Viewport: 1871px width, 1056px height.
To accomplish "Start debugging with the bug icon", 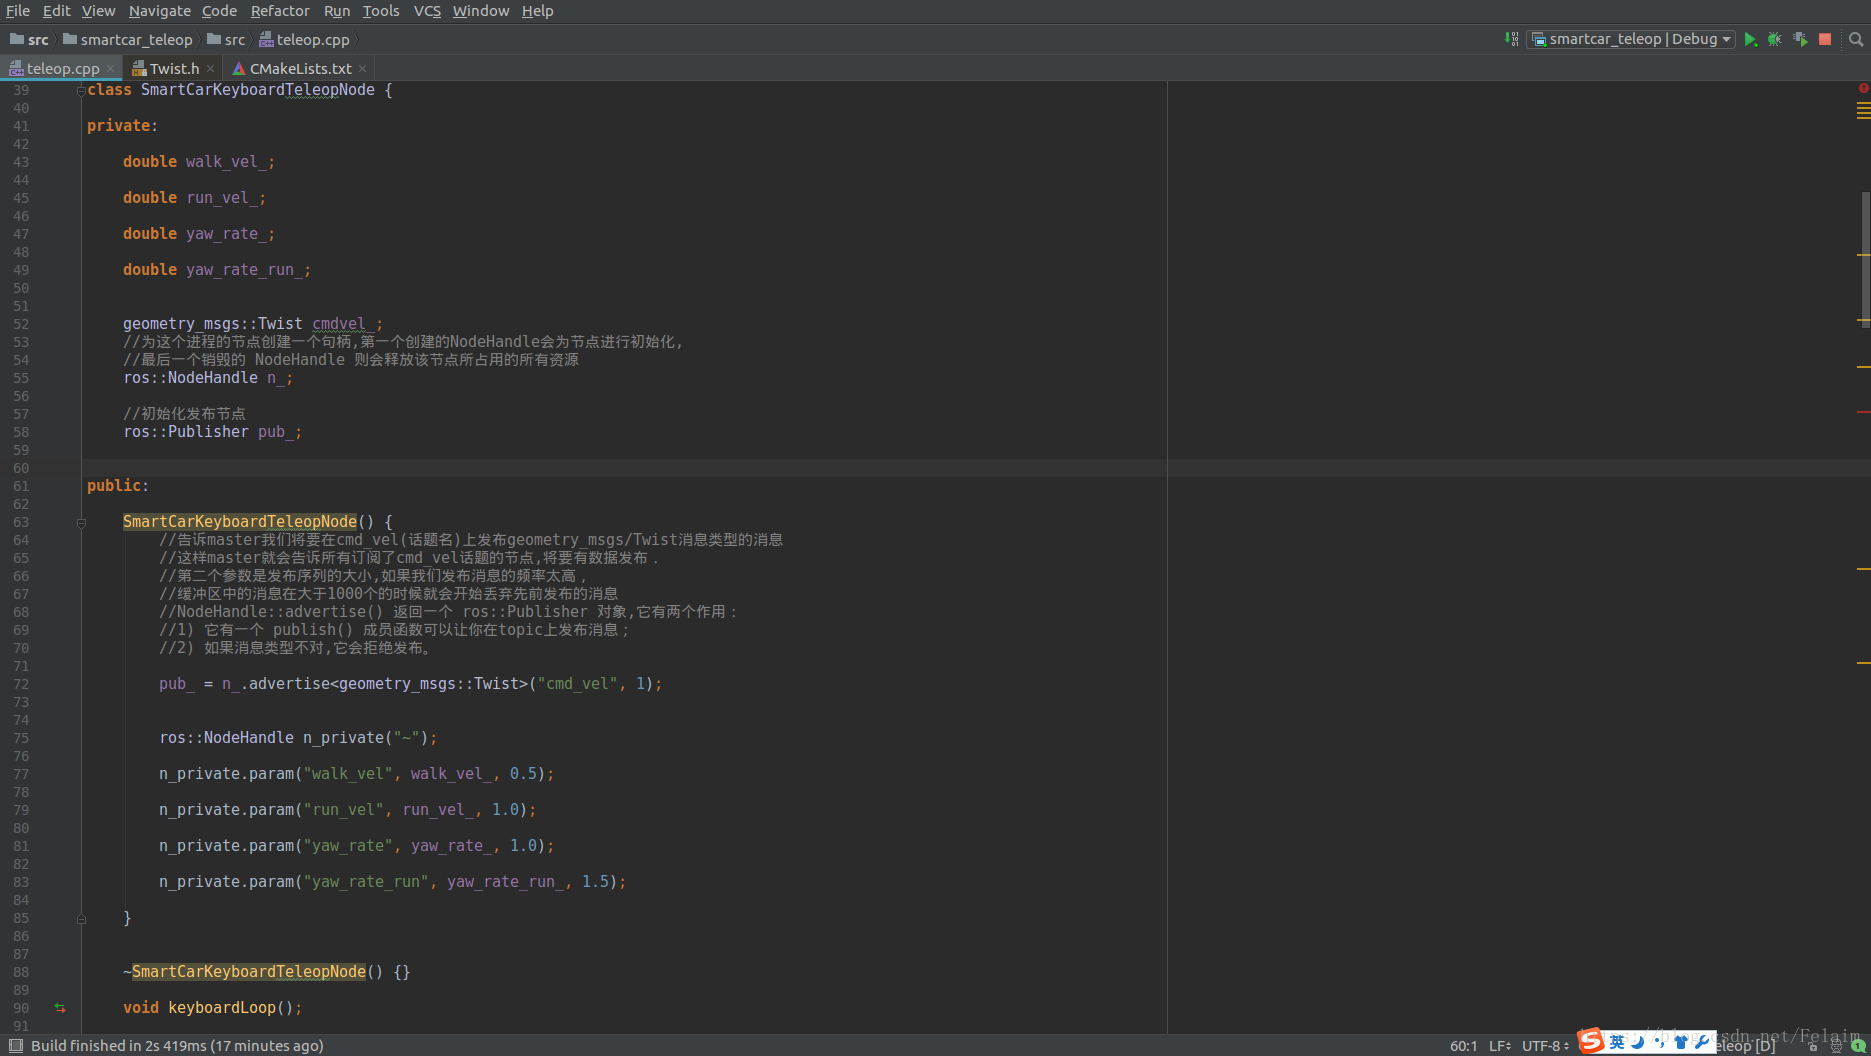I will pos(1775,39).
